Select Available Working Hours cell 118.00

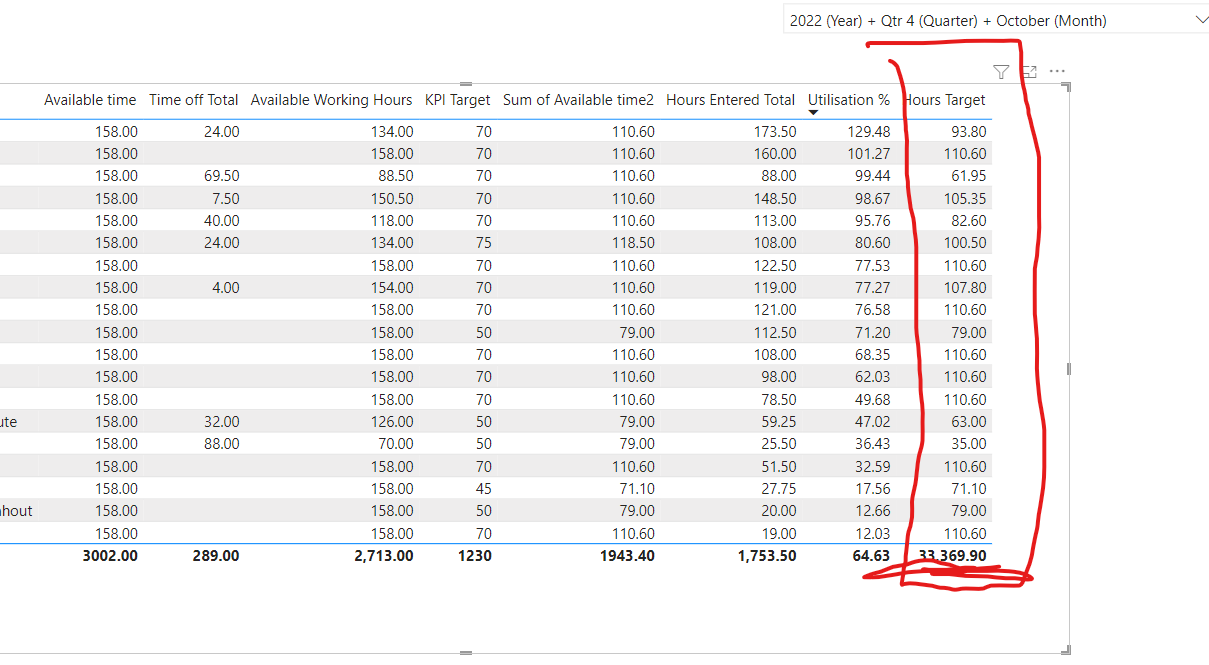(x=390, y=220)
